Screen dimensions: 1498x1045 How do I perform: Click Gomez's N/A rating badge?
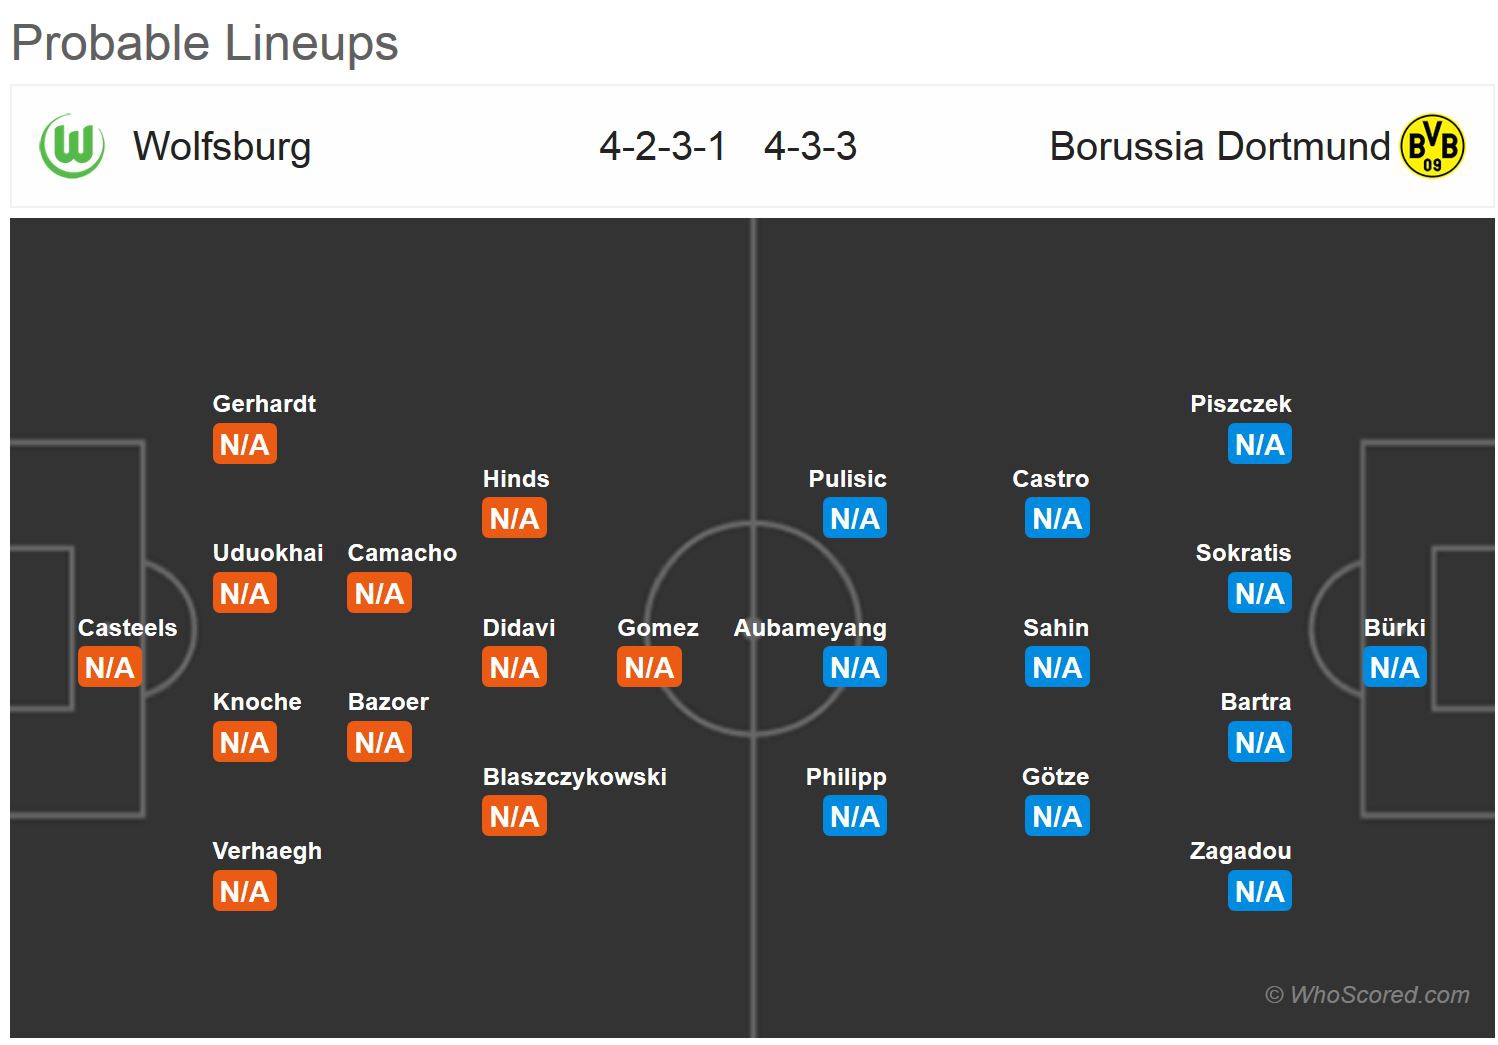[649, 668]
